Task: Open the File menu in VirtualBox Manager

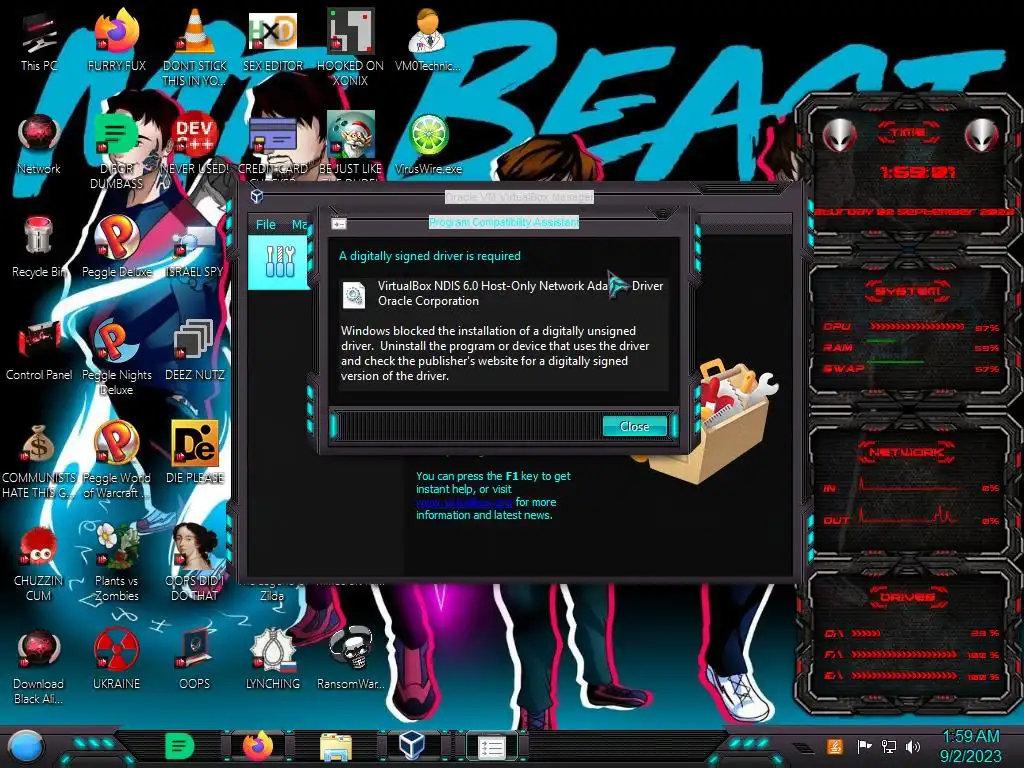Action: pyautogui.click(x=265, y=225)
